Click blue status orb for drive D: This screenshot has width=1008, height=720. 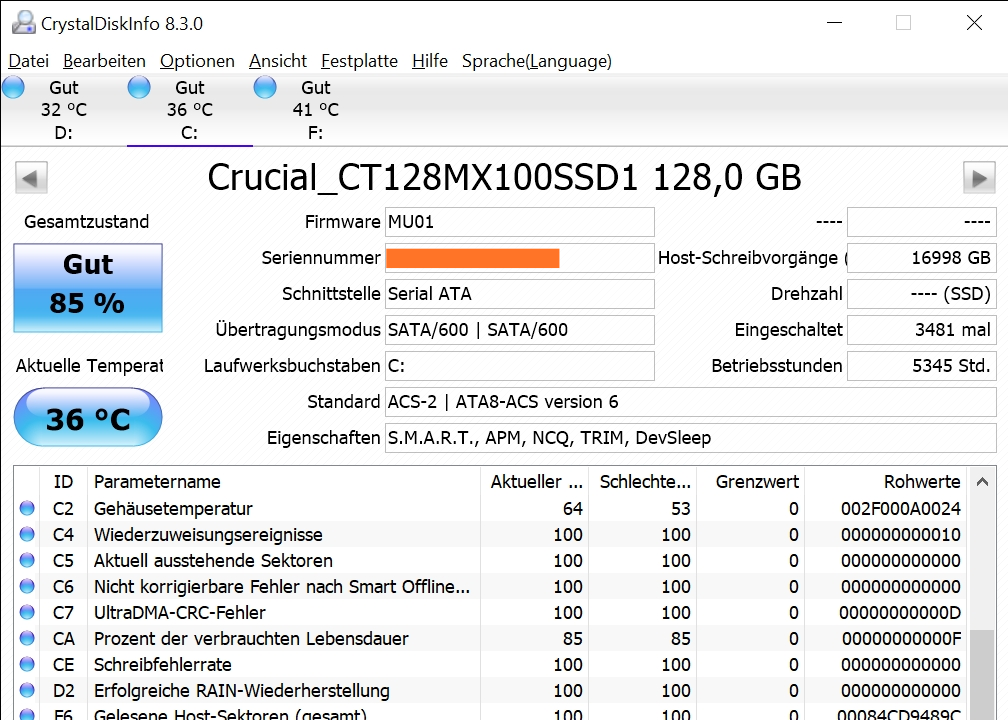click(x=14, y=87)
